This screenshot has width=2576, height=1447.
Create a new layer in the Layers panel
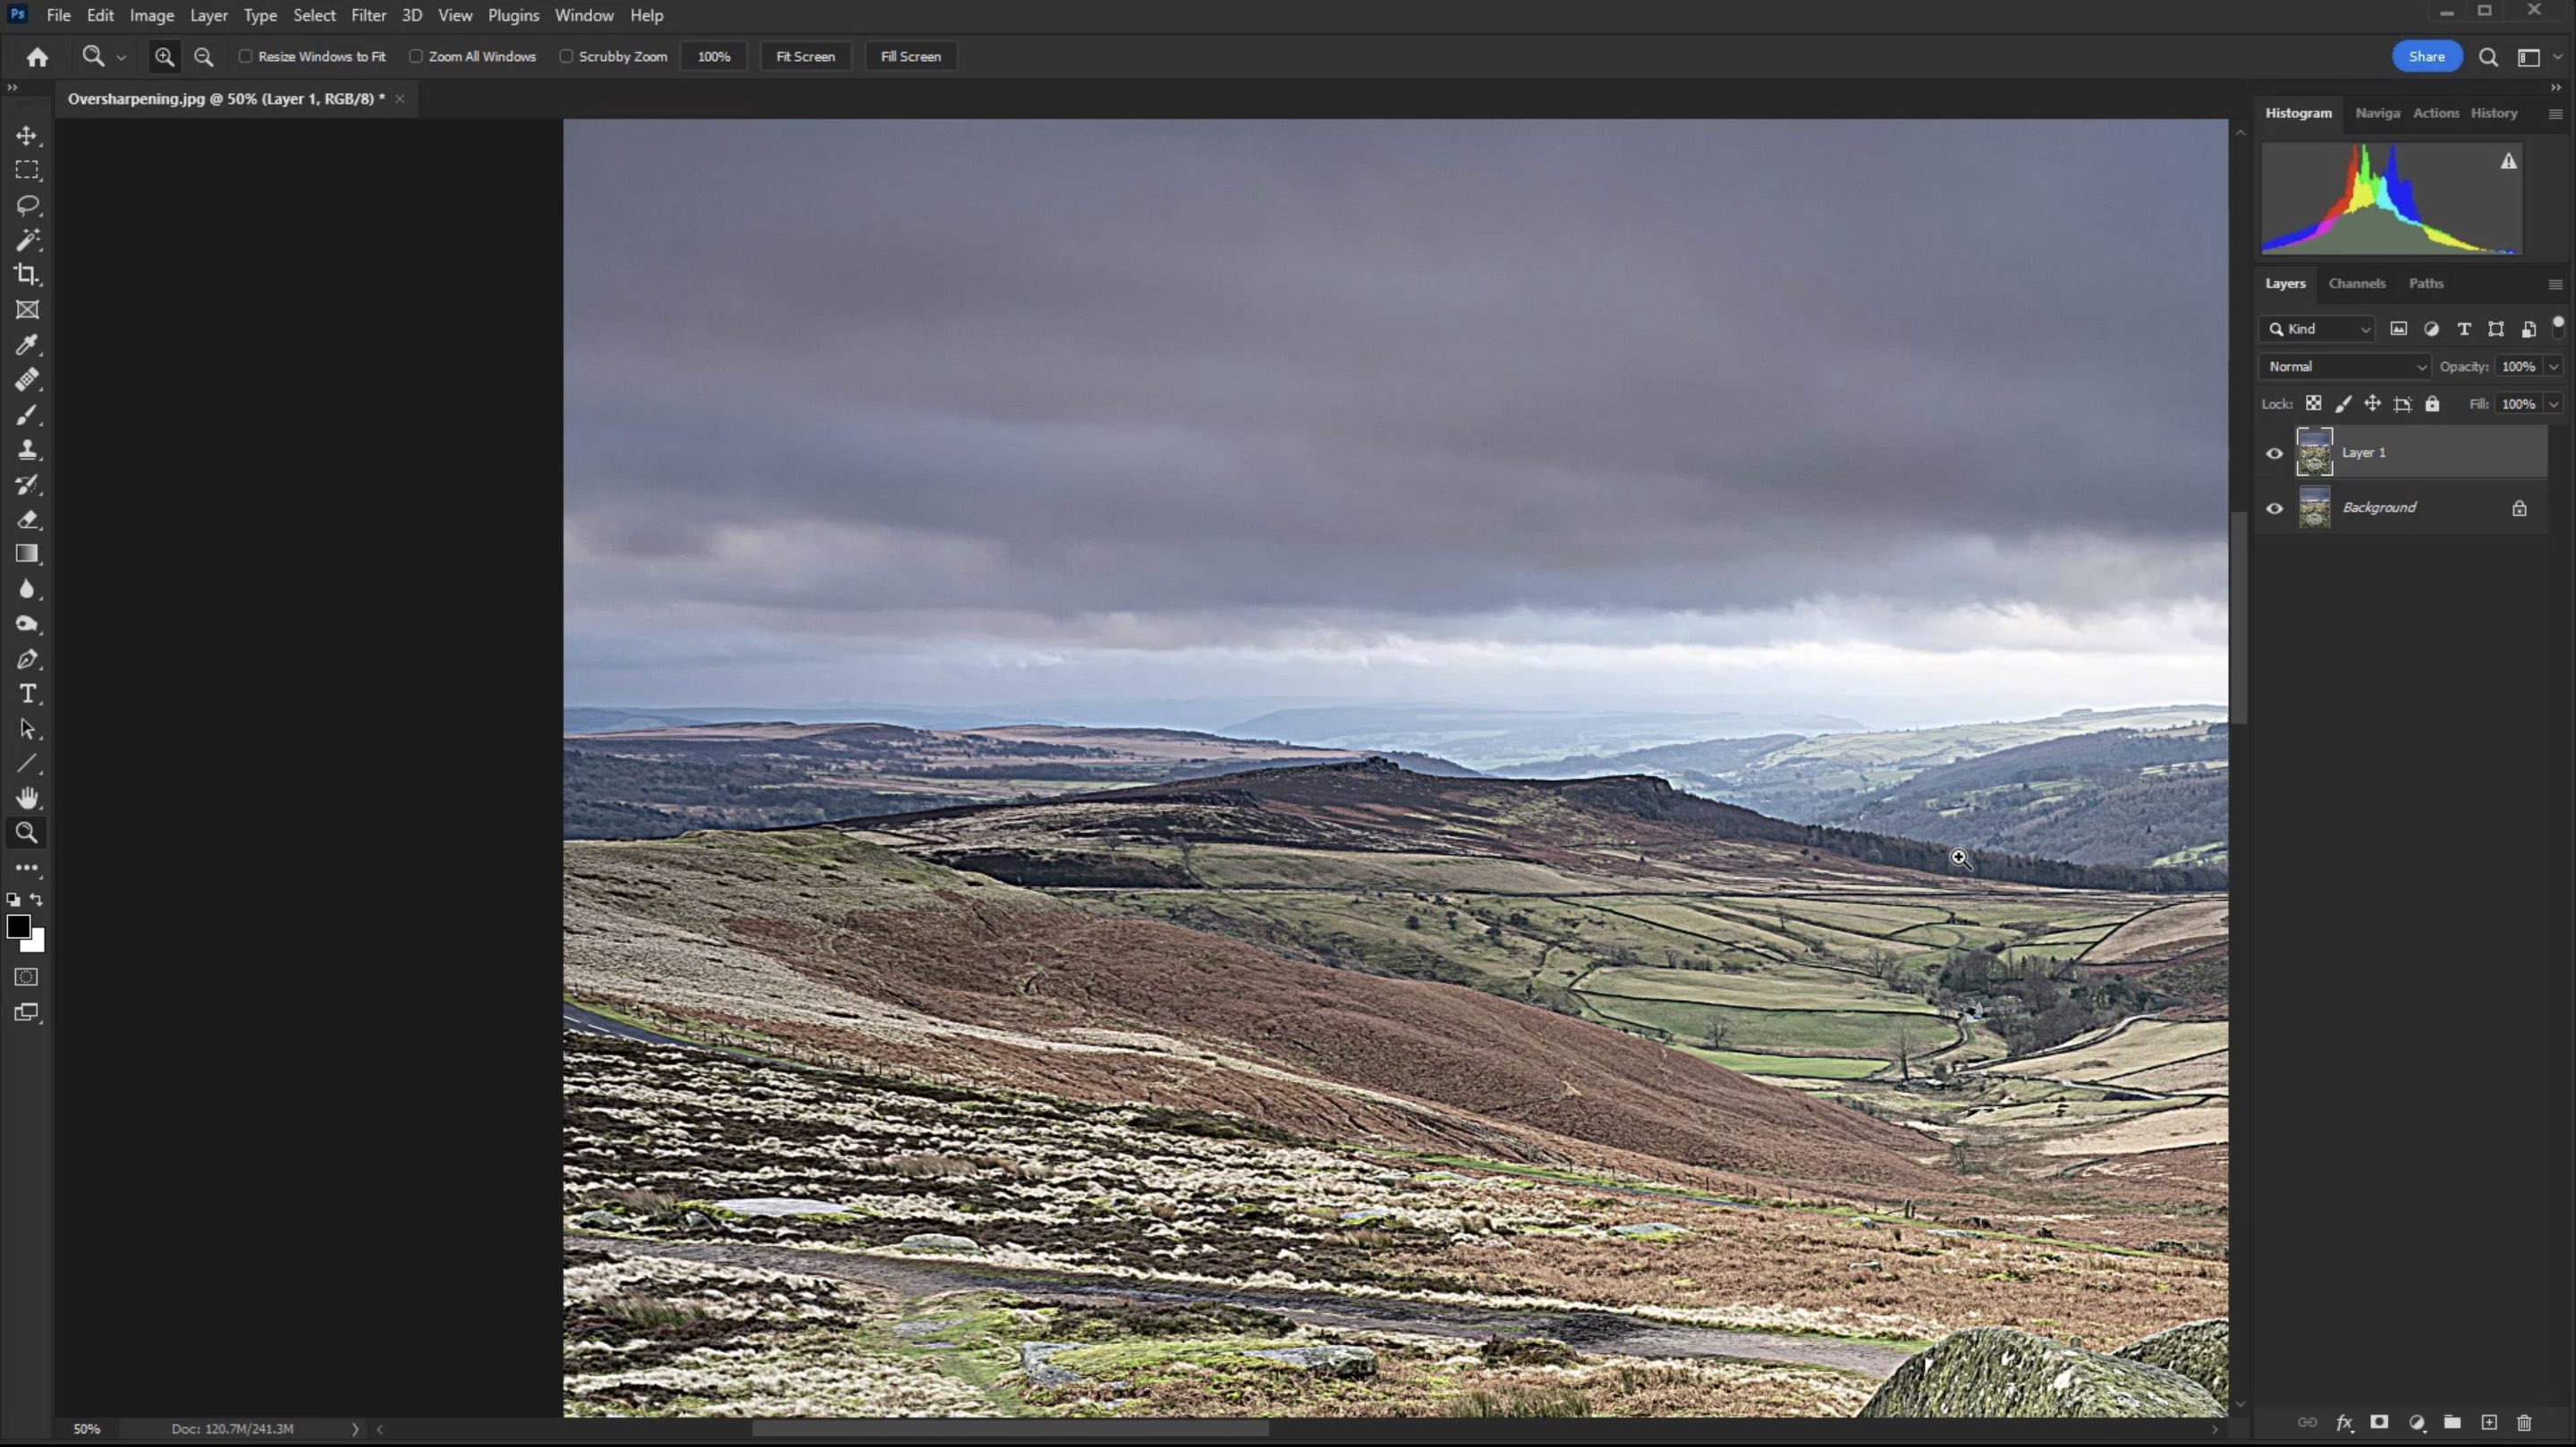point(2488,1422)
